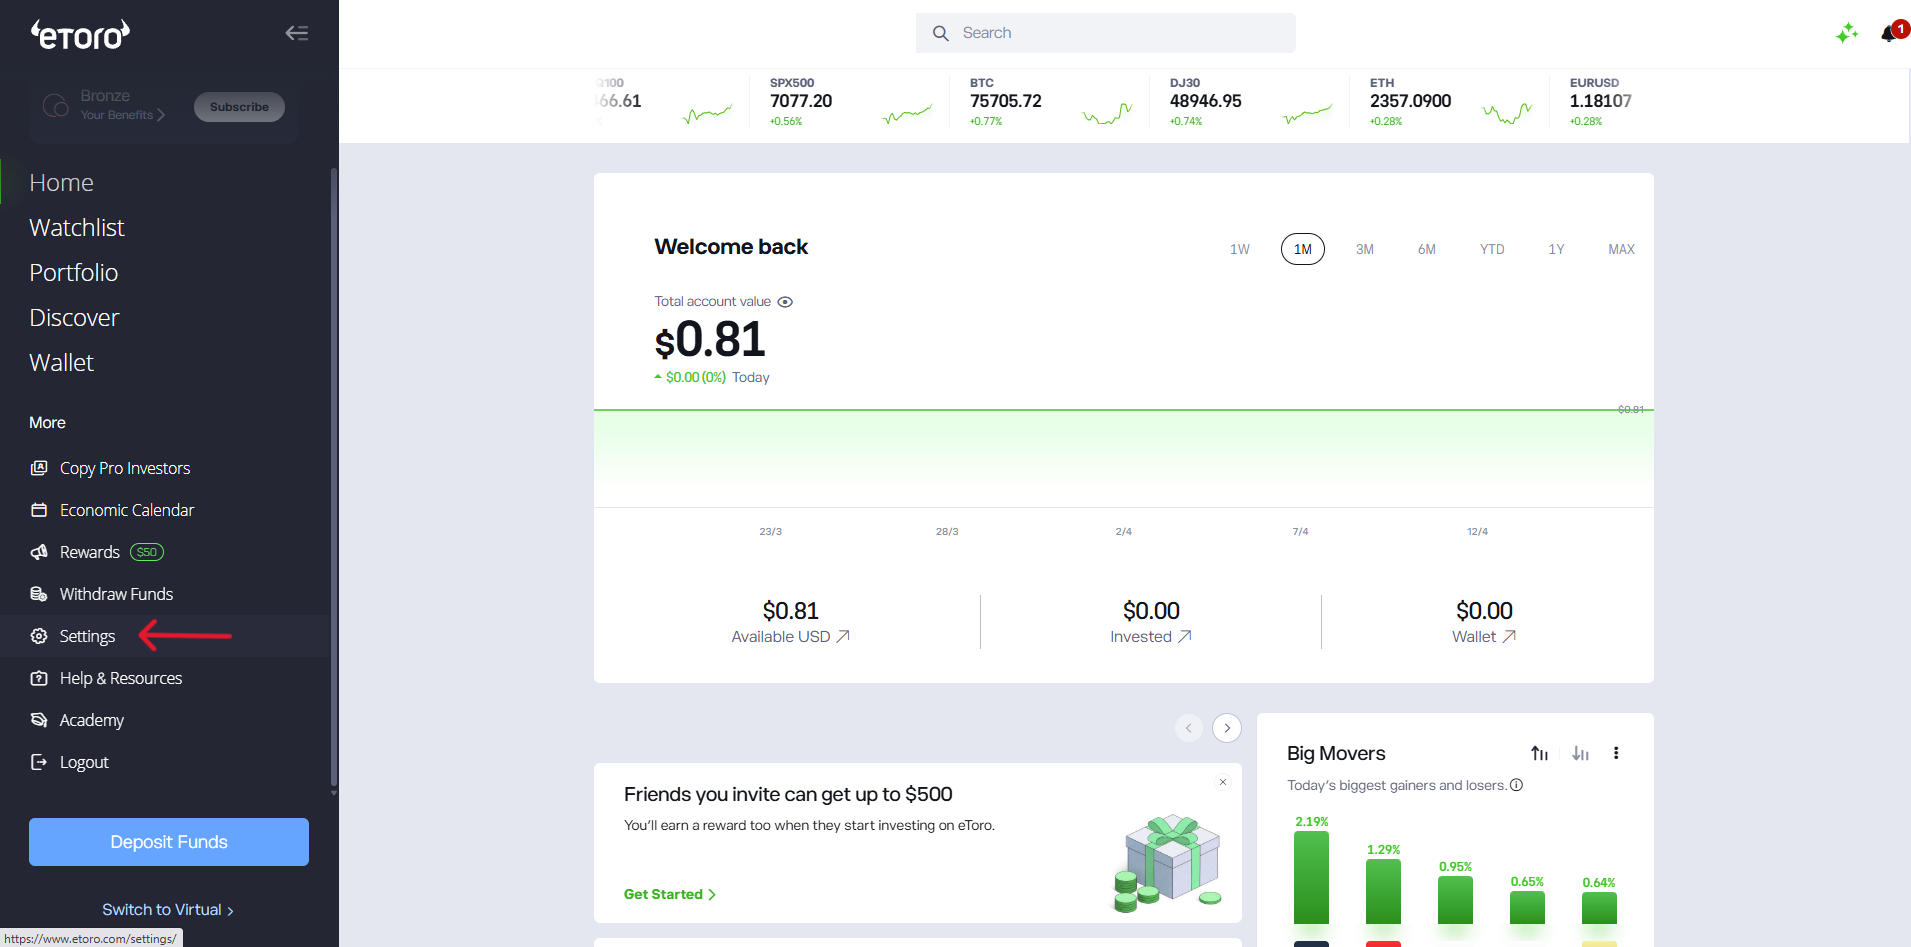Click the 0.65% Big Movers bar
Viewport: 1911px width, 947px height.
(x=1527, y=908)
